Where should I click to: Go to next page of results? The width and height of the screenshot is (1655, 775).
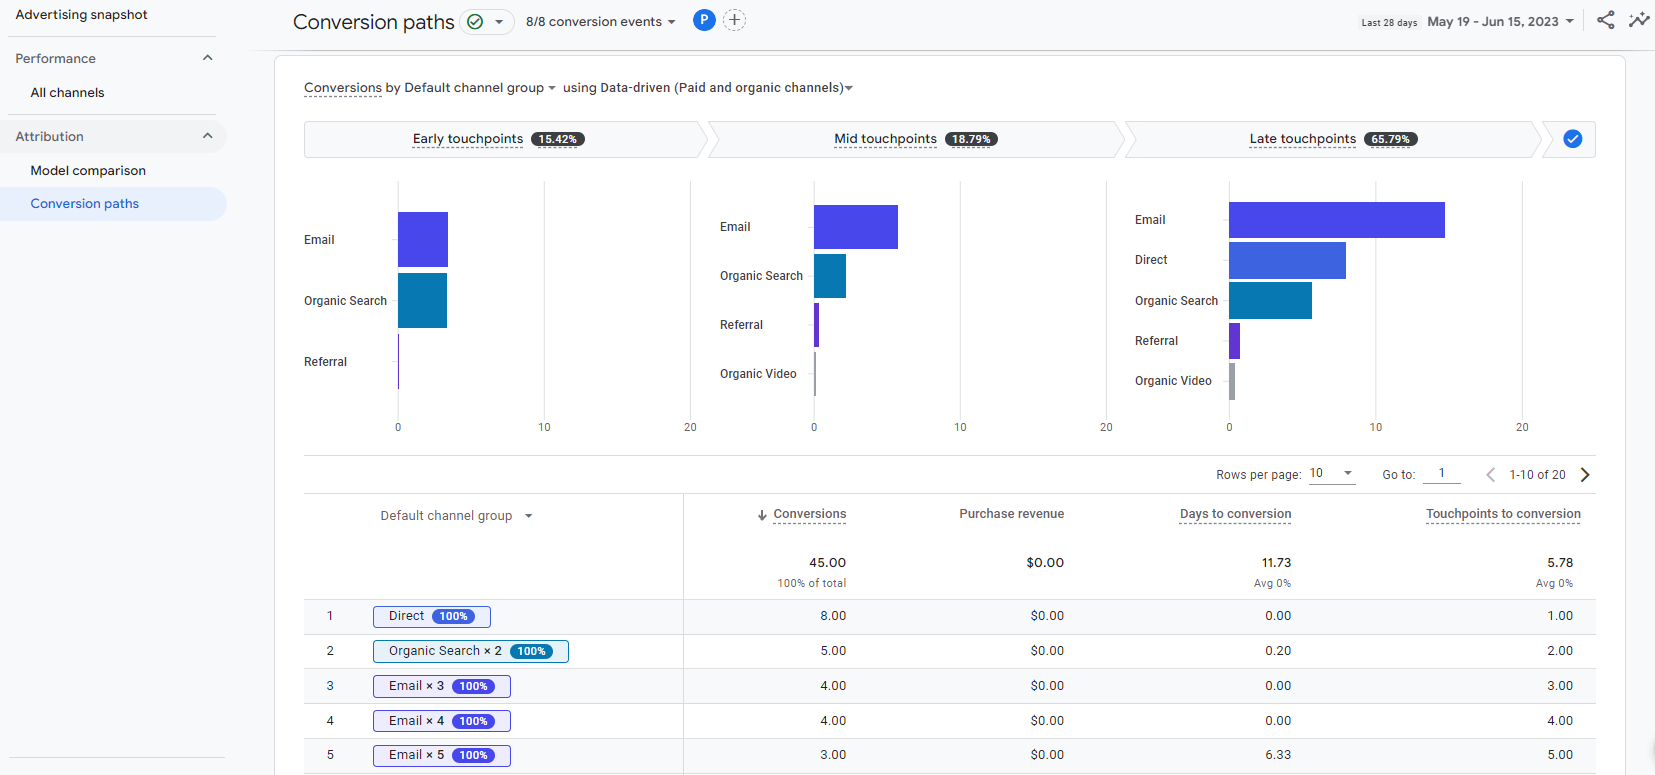click(1585, 475)
